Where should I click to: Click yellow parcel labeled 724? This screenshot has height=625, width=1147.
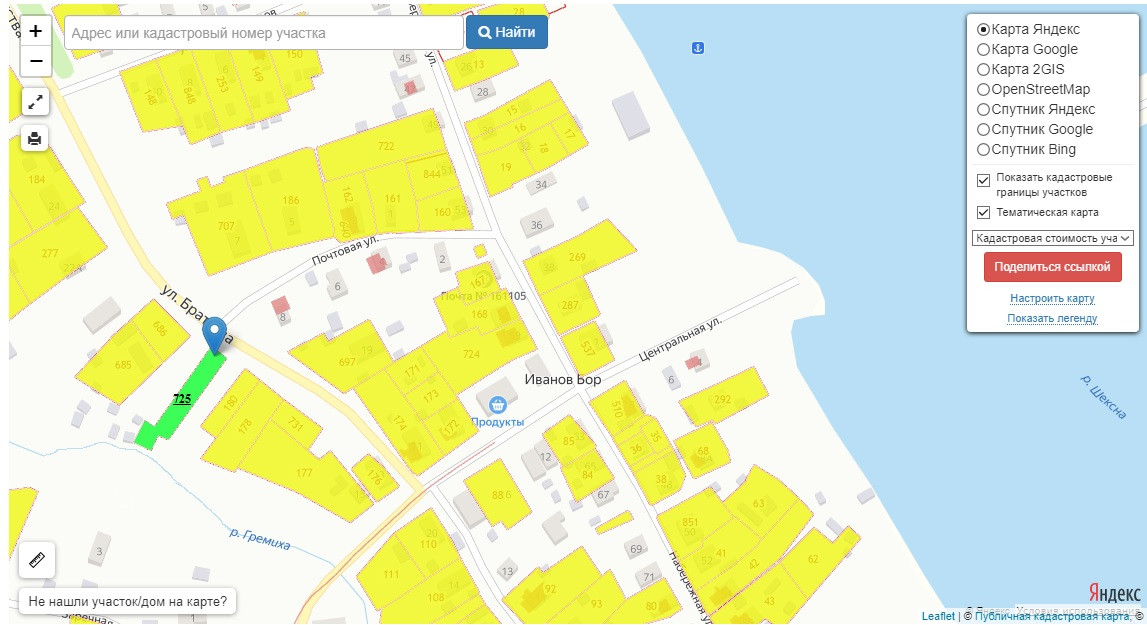pyautogui.click(x=471, y=354)
